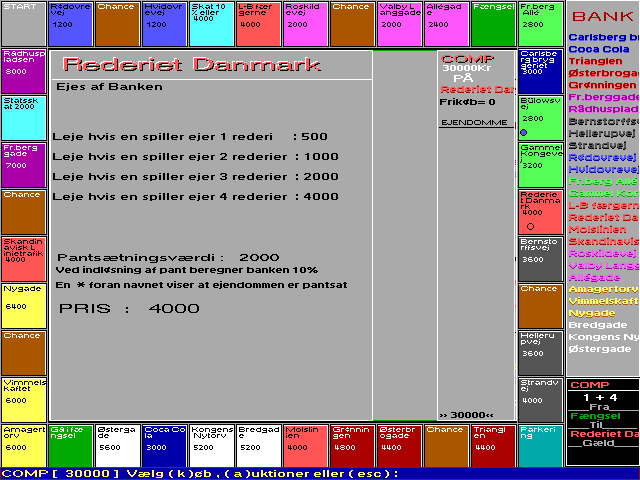Select the START board square
The image size is (640, 480).
pos(24,24)
